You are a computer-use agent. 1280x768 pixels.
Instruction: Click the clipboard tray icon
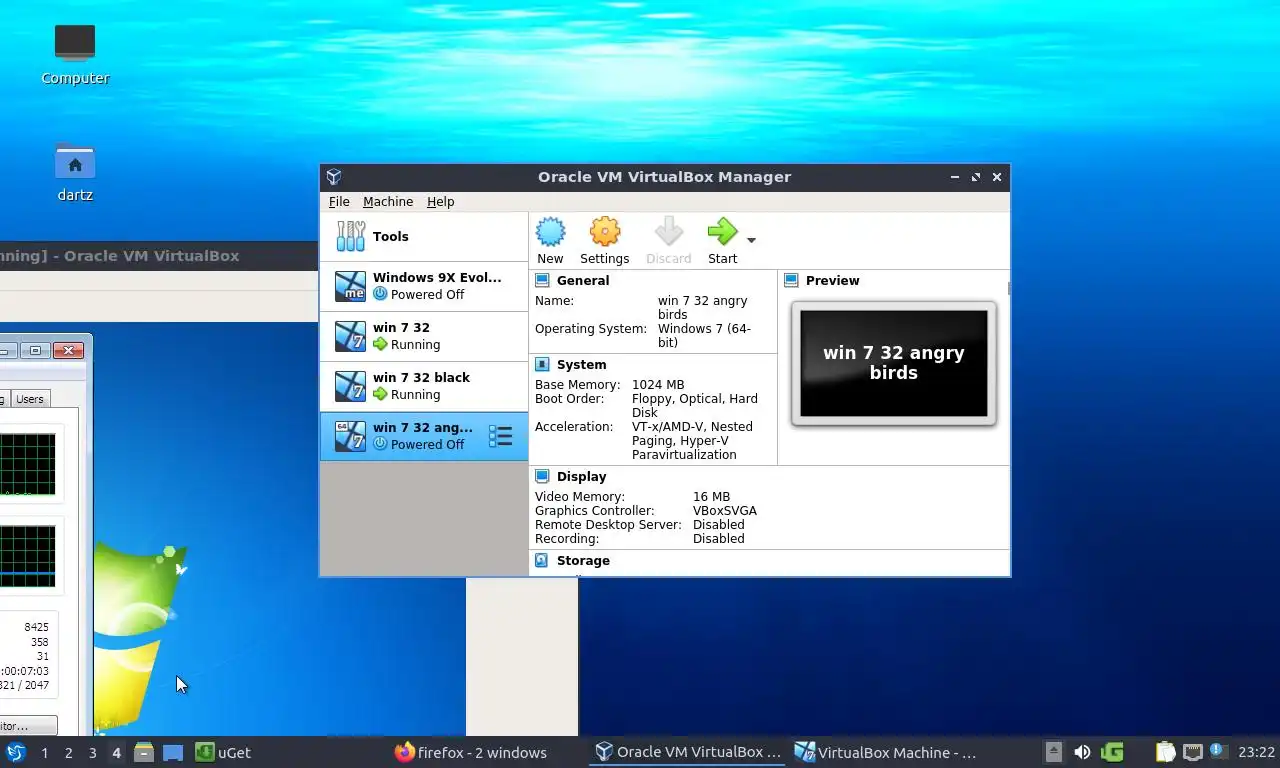click(1165, 752)
